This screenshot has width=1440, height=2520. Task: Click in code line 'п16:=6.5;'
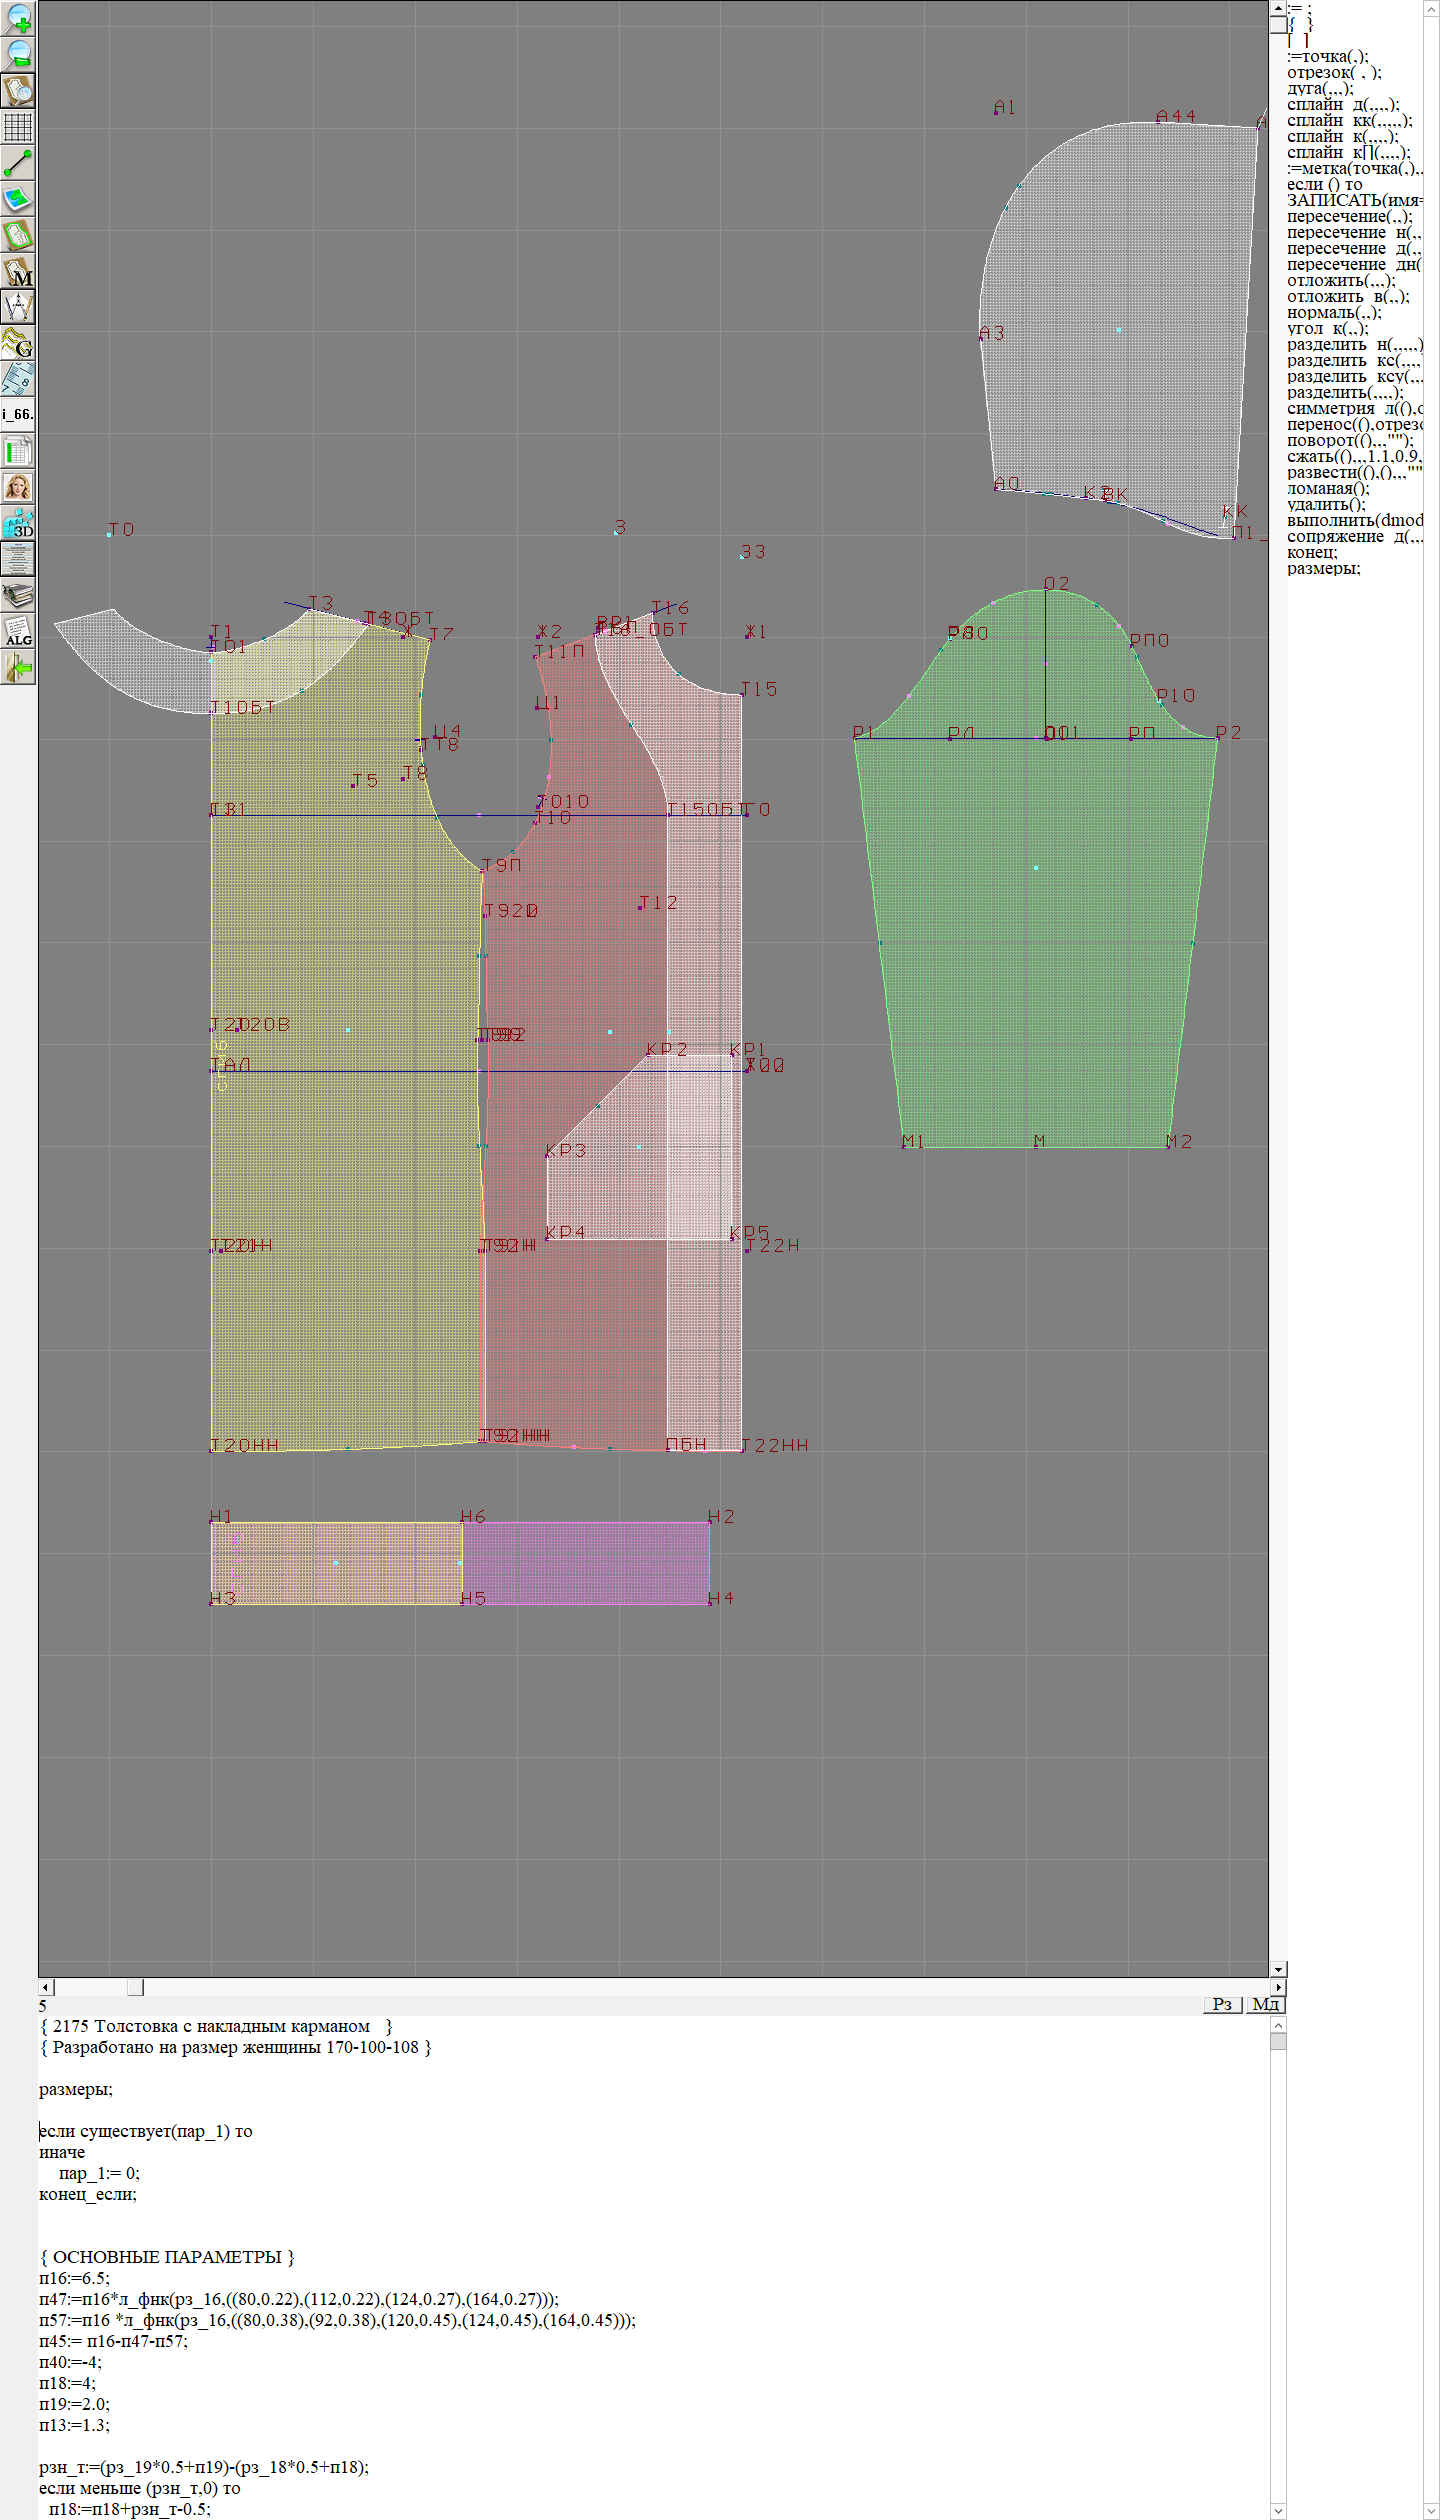(x=74, y=2278)
